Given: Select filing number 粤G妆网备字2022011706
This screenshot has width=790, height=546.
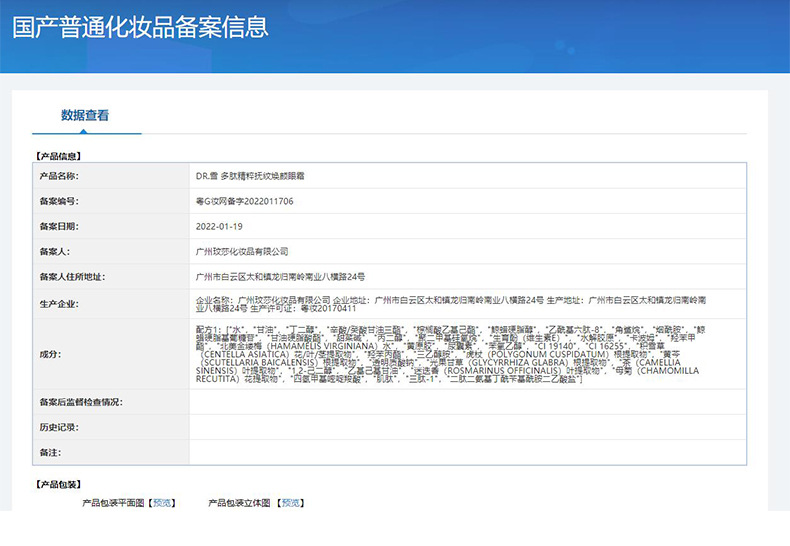Looking at the screenshot, I should [244, 201].
